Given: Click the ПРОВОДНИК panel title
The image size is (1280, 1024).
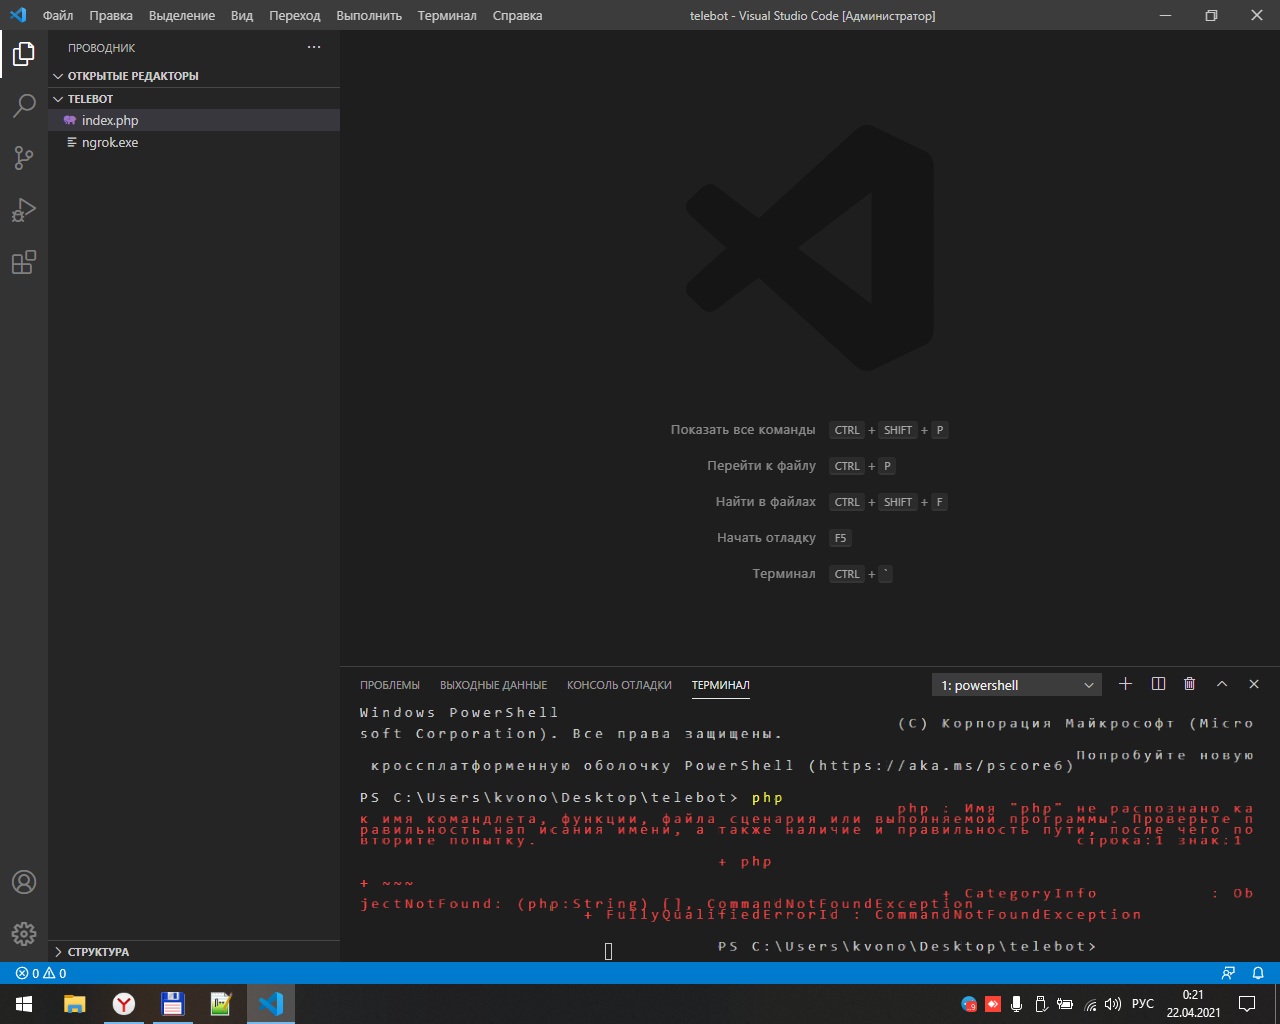Looking at the screenshot, I should pos(101,48).
